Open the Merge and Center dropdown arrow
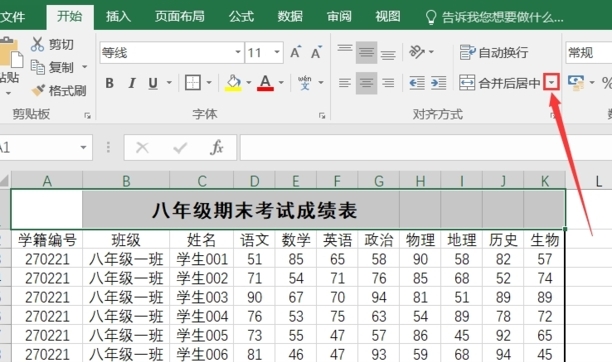The width and height of the screenshot is (612, 362). coord(552,82)
